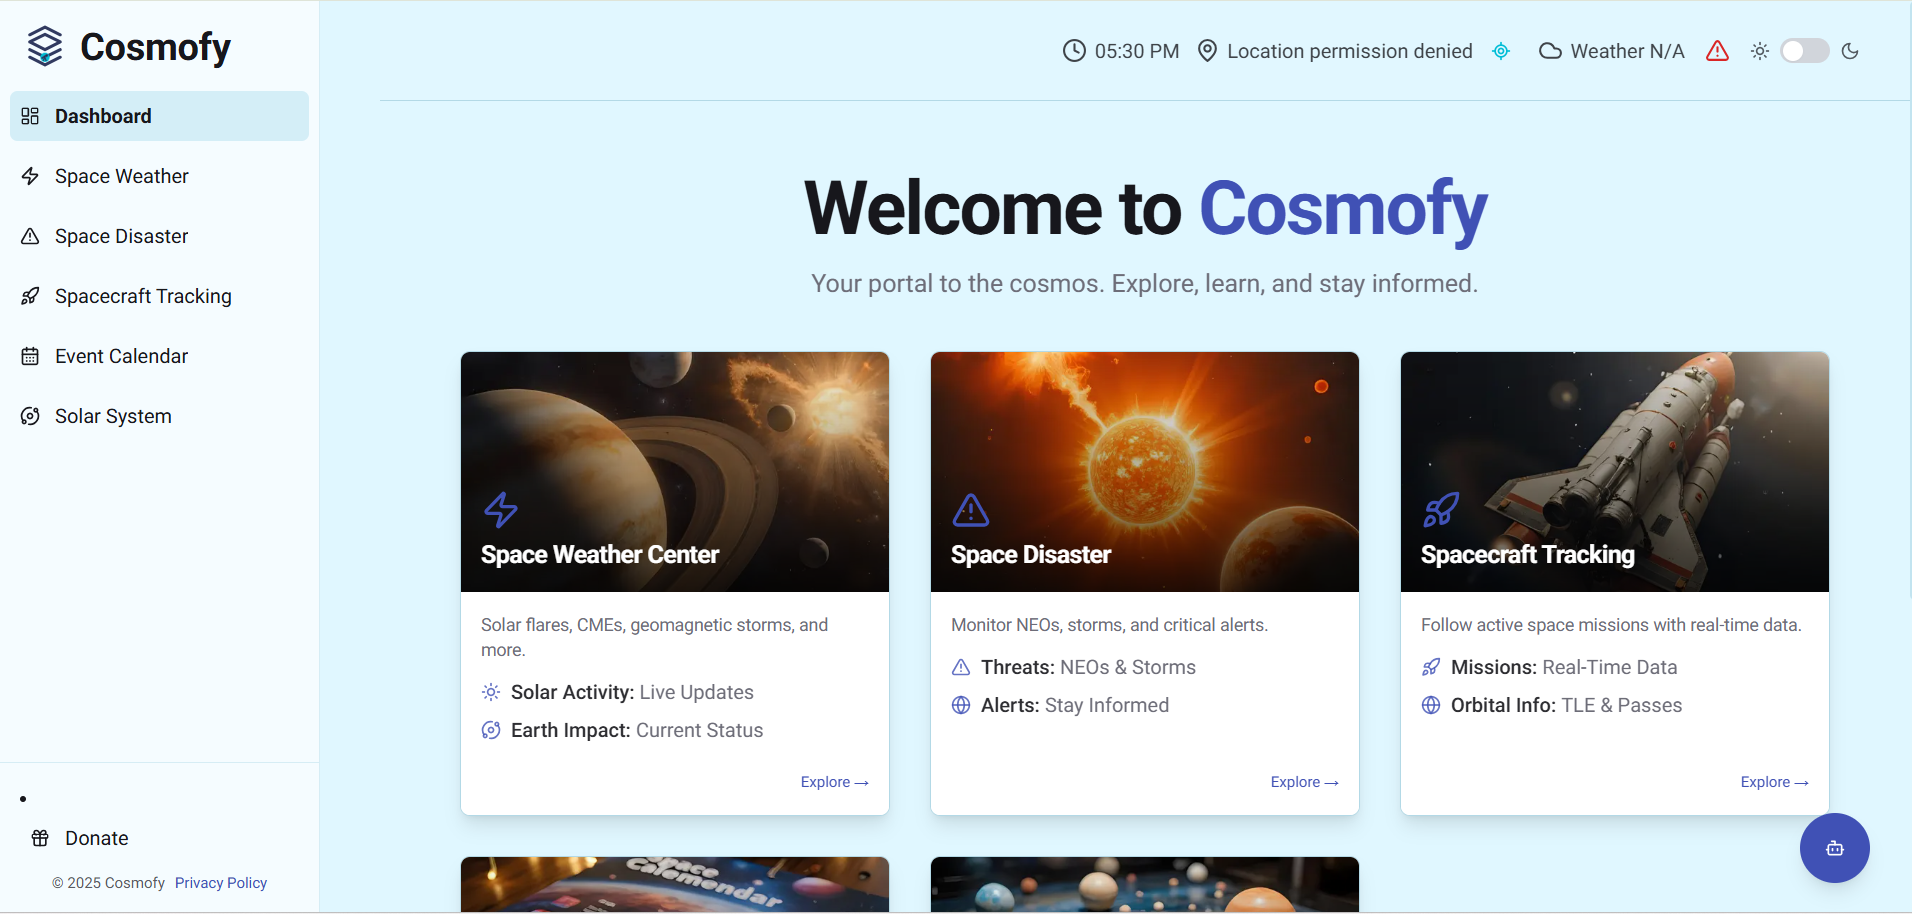Click the '05:30 PM' time text
Screen dimensions: 1912x914
(1136, 51)
